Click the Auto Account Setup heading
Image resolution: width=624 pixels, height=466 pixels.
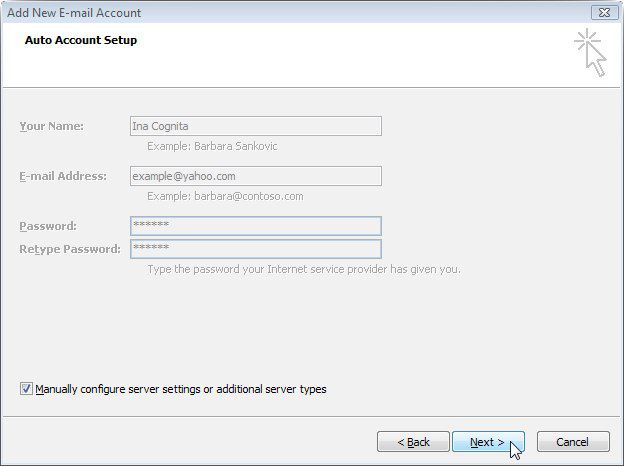tap(81, 40)
